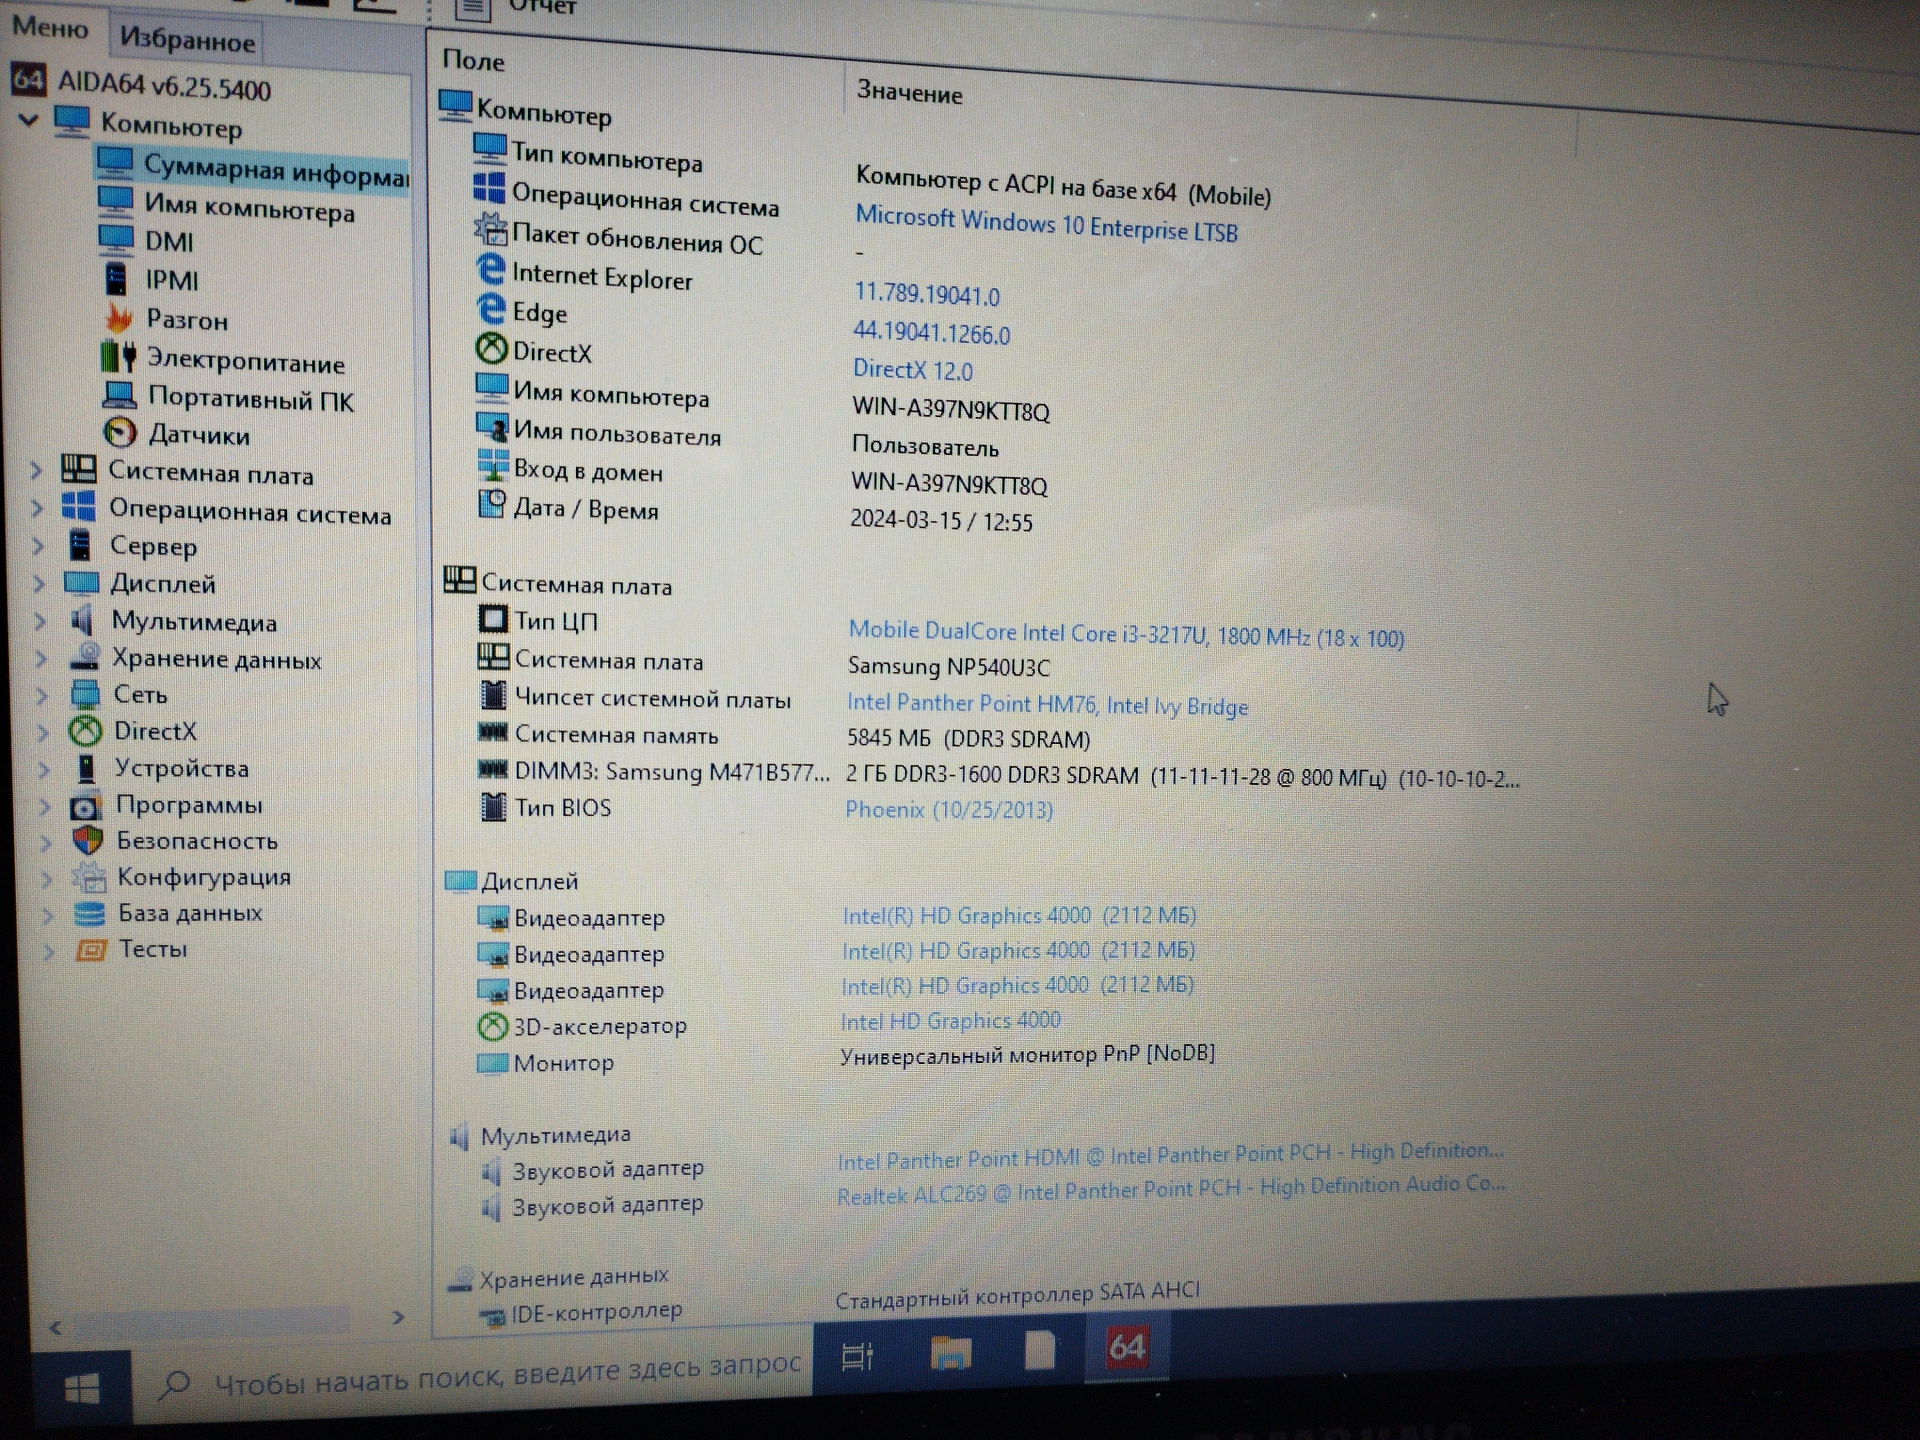Screen dimensions: 1920x1440
Task: Select the Сеть network icon
Action: point(86,694)
